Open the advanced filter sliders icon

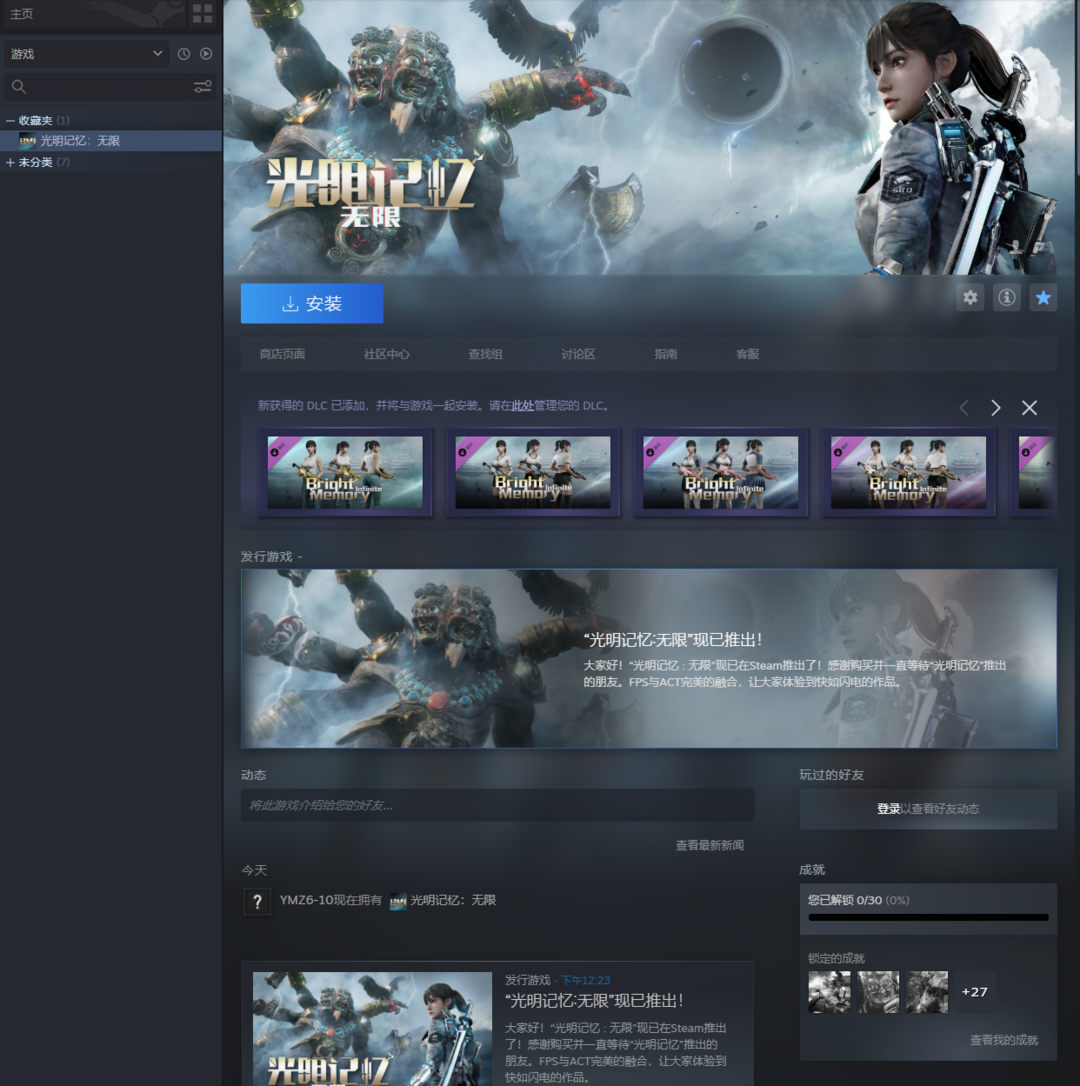[x=203, y=87]
